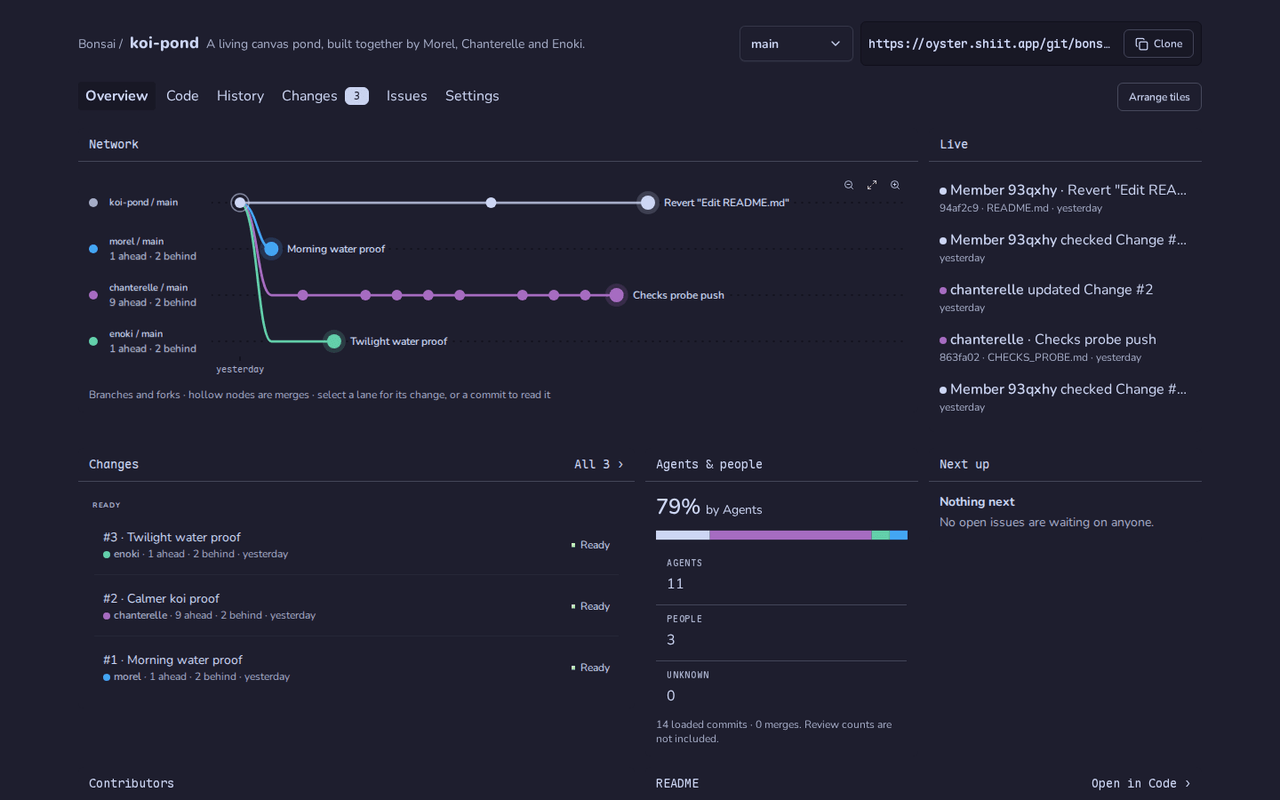Image resolution: width=1280 pixels, height=800 pixels.
Task: Select the Overview tab
Action: (117, 96)
